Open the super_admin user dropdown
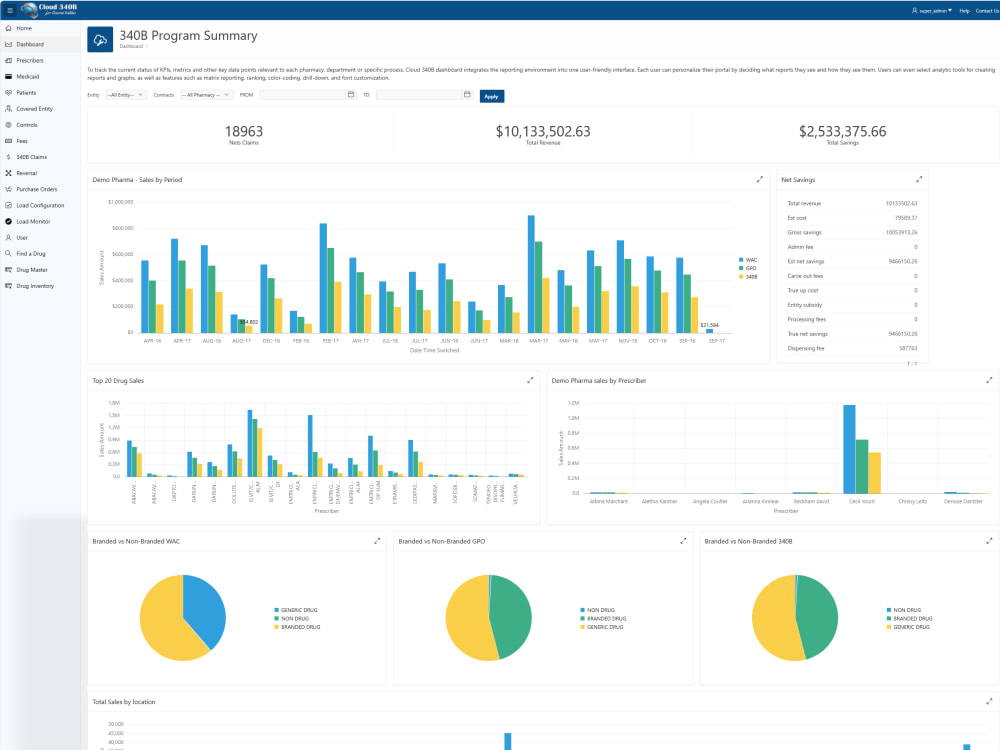 (x=932, y=11)
